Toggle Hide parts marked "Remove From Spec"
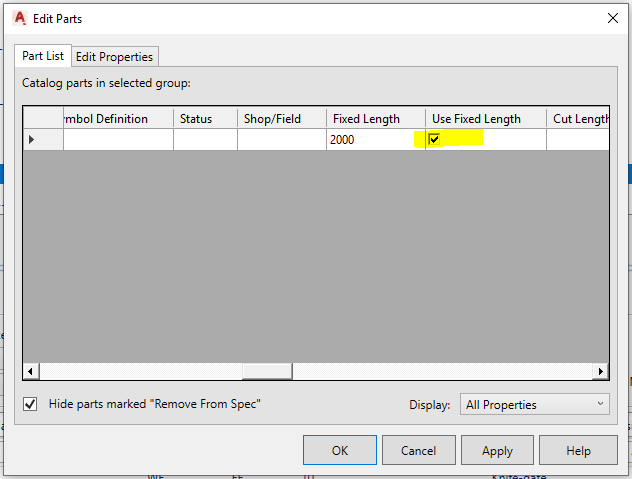The image size is (632, 479). pos(30,404)
